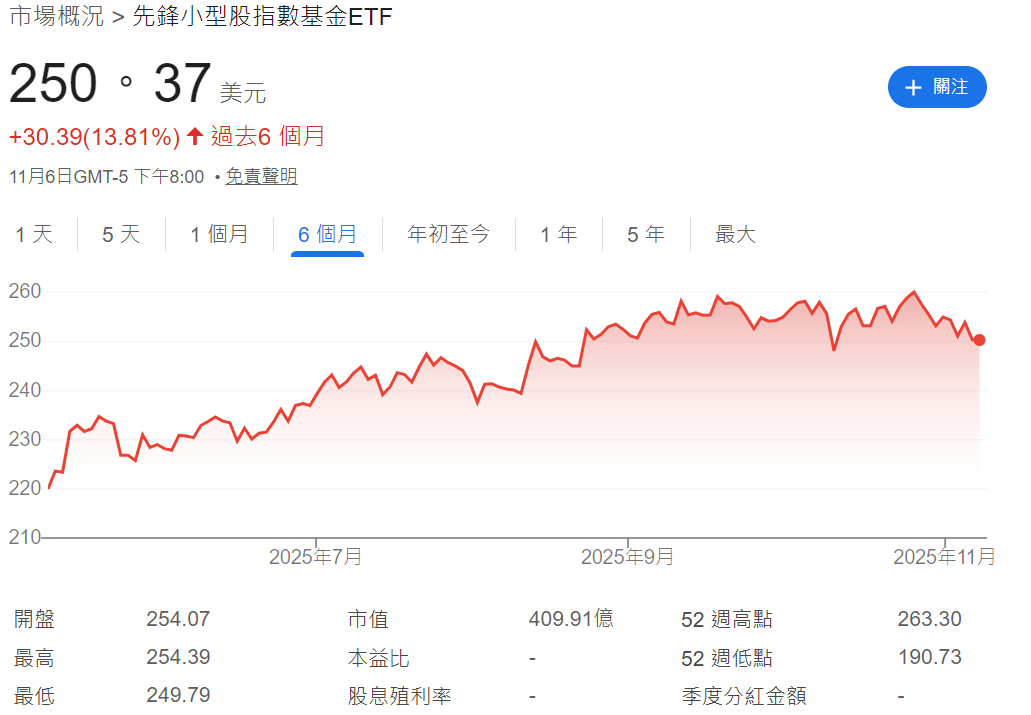Open the 1個月 price chart
1031x715 pixels.
[219, 234]
